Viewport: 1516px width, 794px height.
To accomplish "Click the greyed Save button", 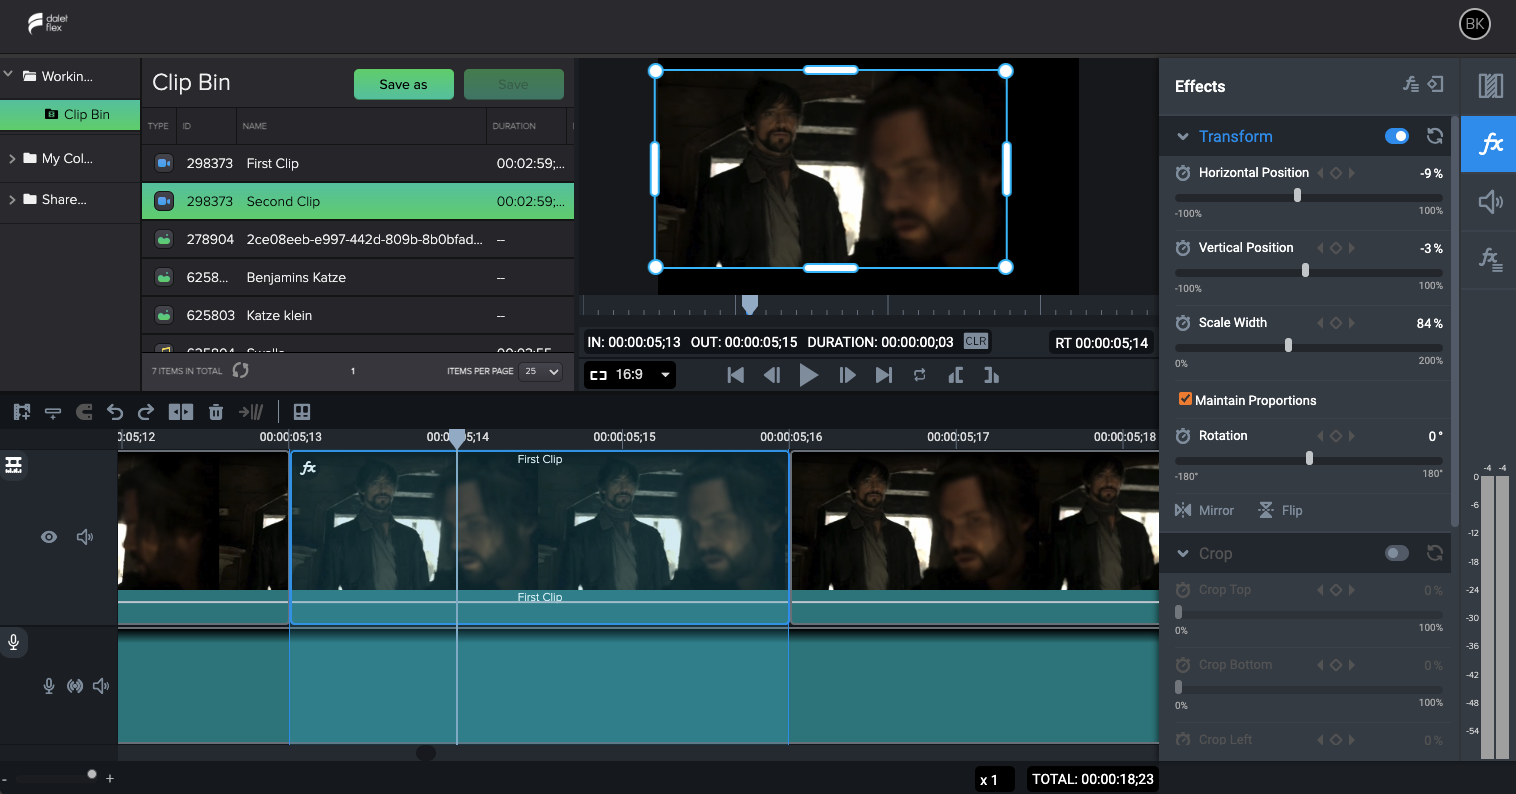I will 513,84.
